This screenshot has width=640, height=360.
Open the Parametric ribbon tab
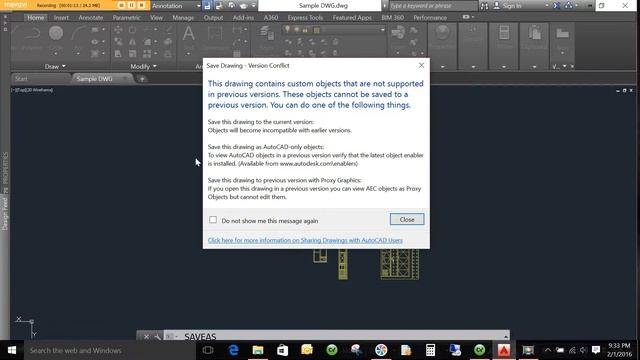coord(126,18)
